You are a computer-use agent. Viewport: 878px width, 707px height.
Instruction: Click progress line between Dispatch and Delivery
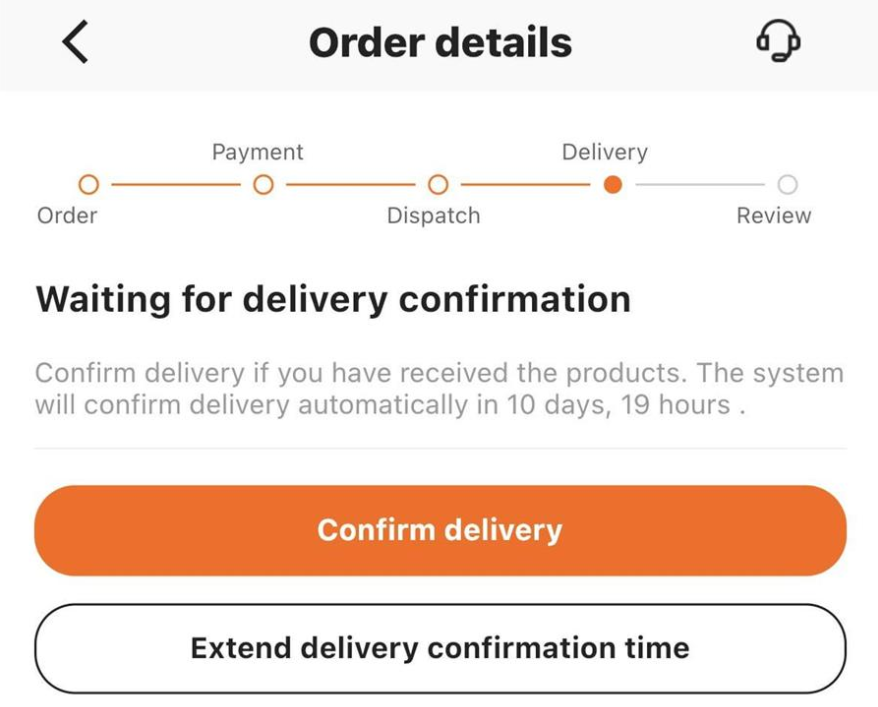click(526, 185)
